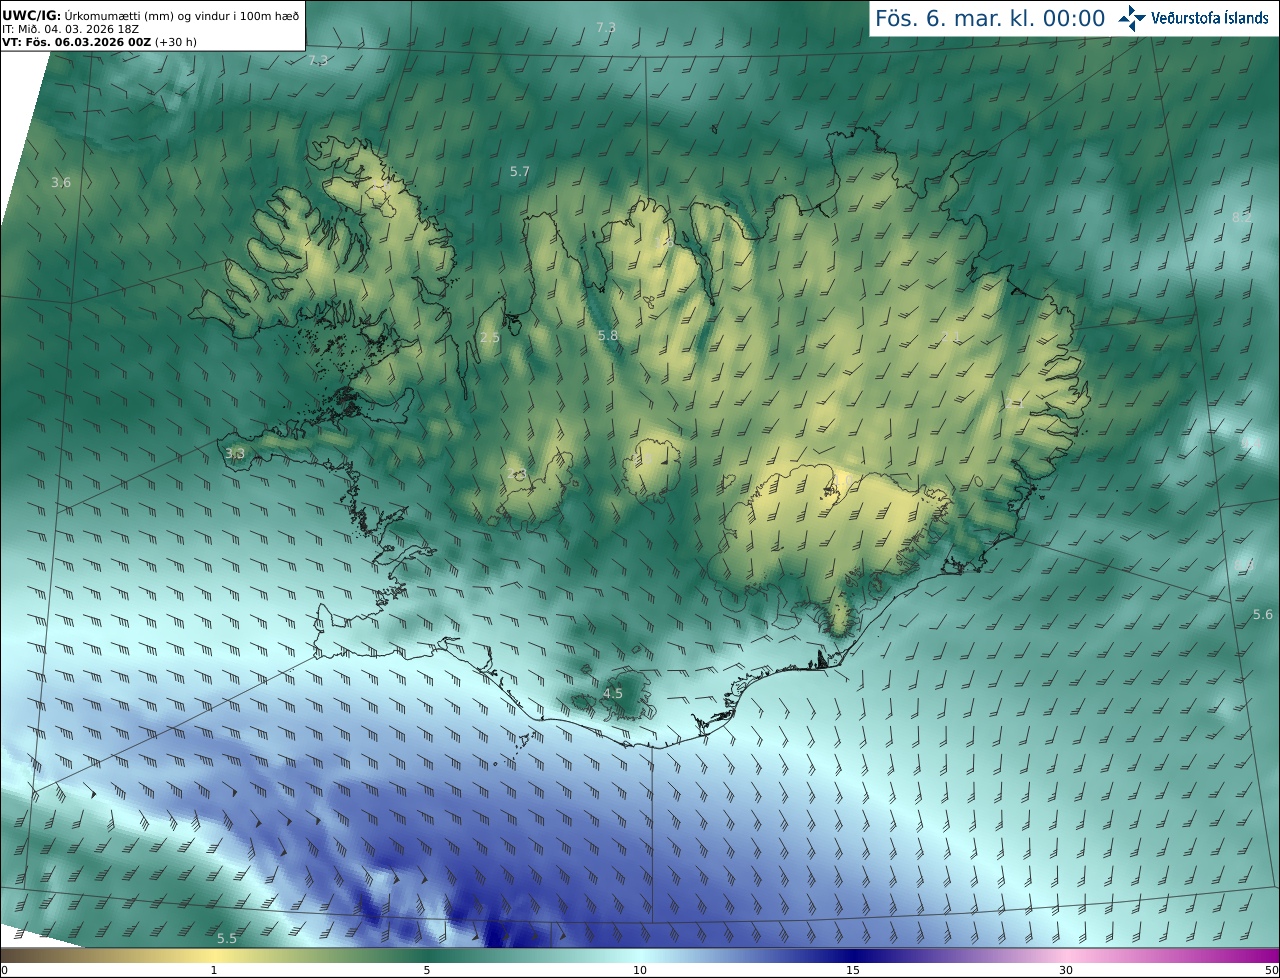
Task: Click the map value label '8.2'
Action: click(1242, 218)
